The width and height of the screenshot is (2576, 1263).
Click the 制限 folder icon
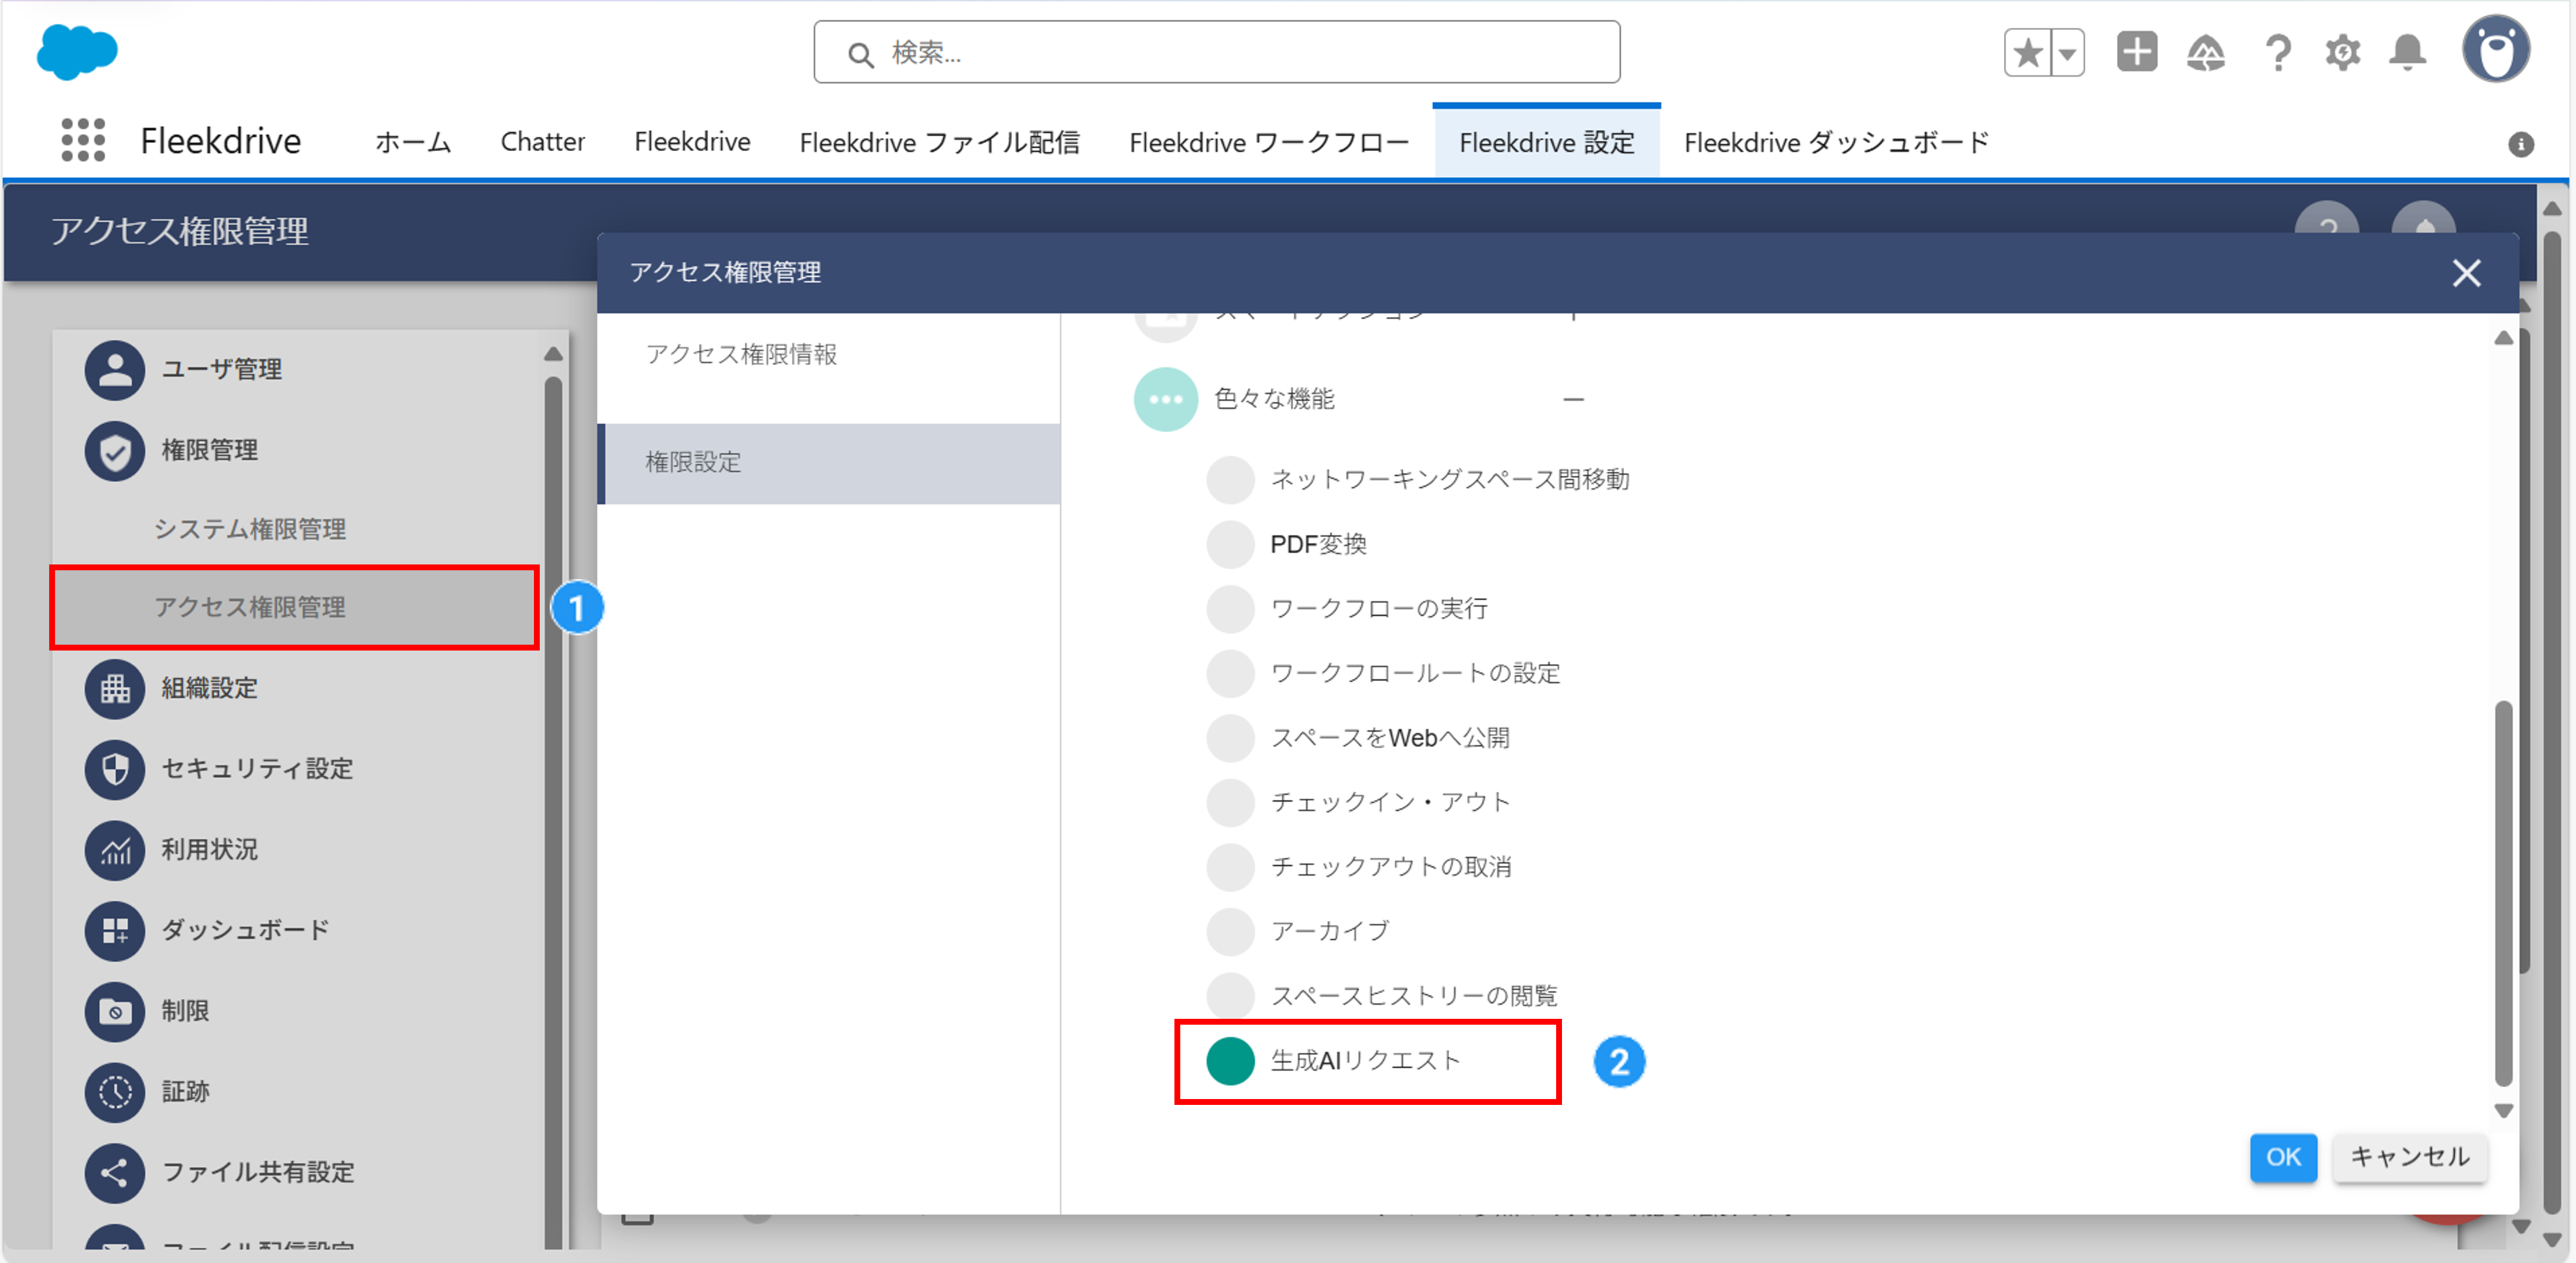click(115, 1011)
